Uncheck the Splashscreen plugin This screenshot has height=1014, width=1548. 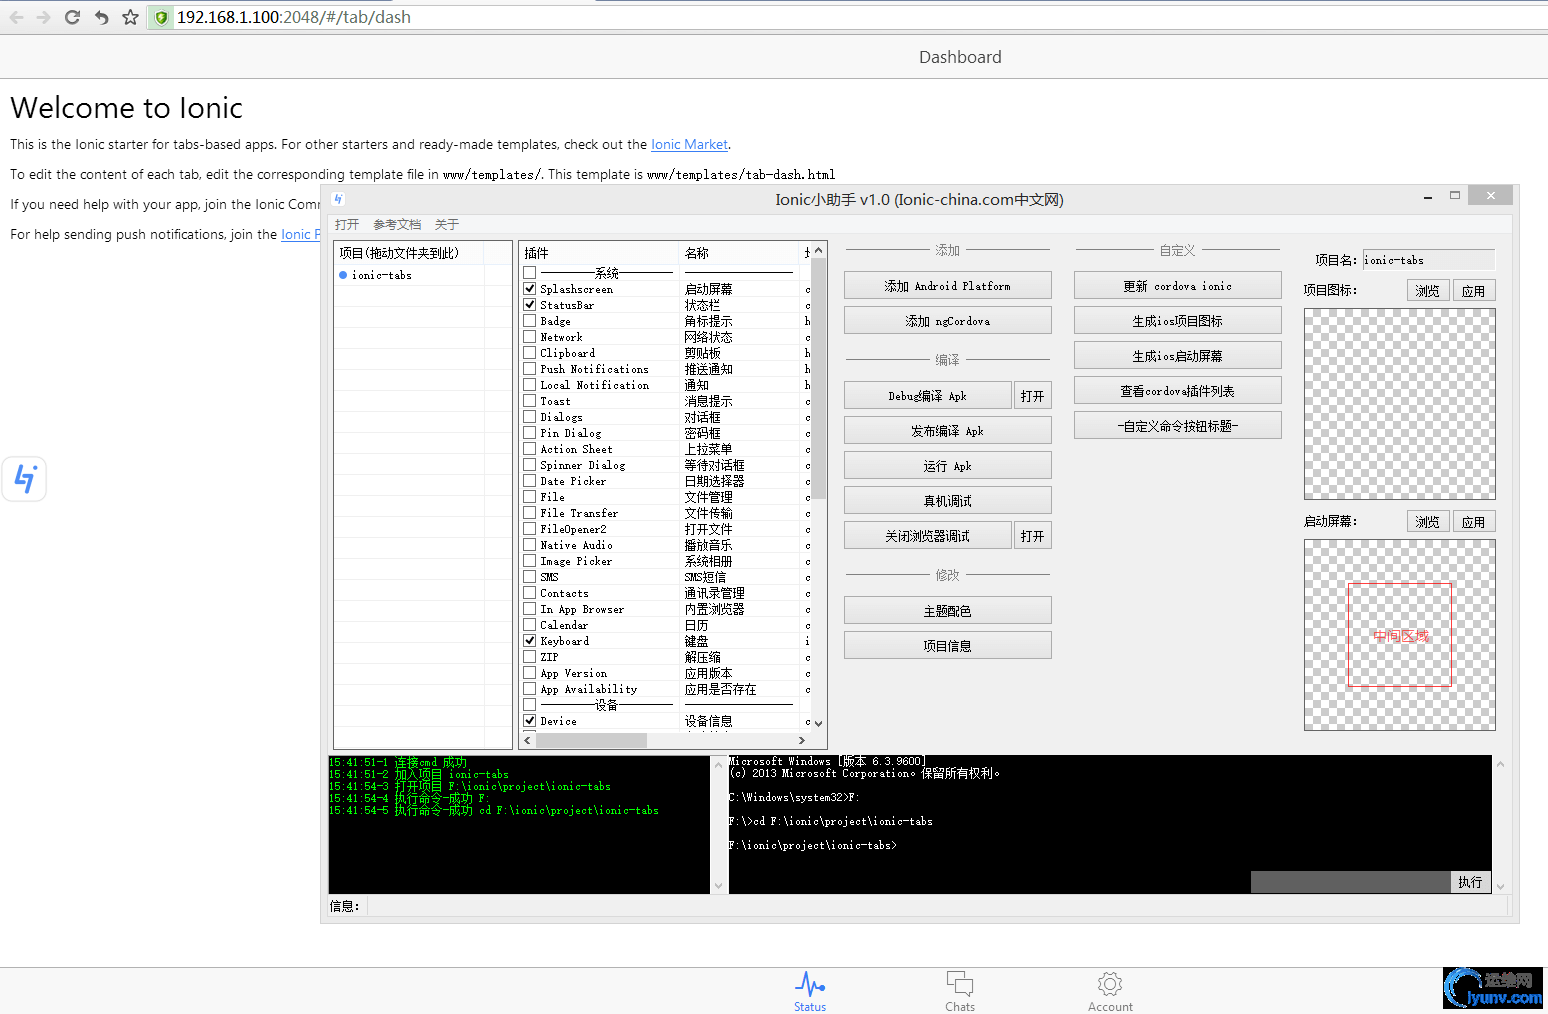click(530, 288)
